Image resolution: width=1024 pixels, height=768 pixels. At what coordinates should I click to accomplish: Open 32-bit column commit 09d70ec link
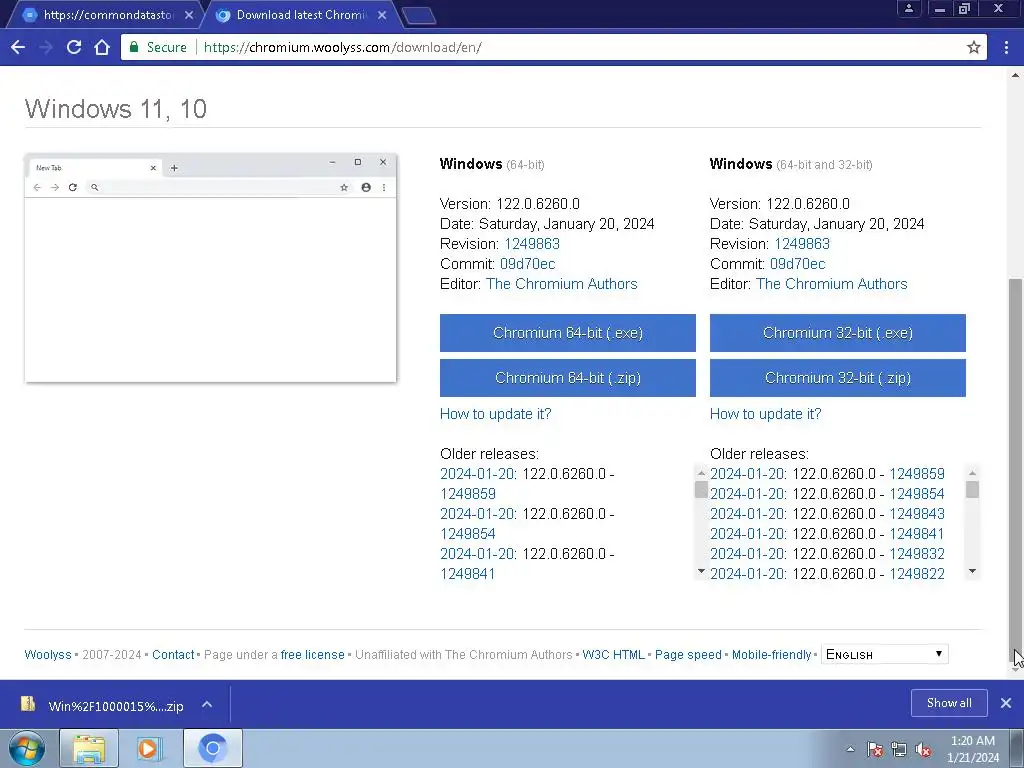click(x=797, y=264)
